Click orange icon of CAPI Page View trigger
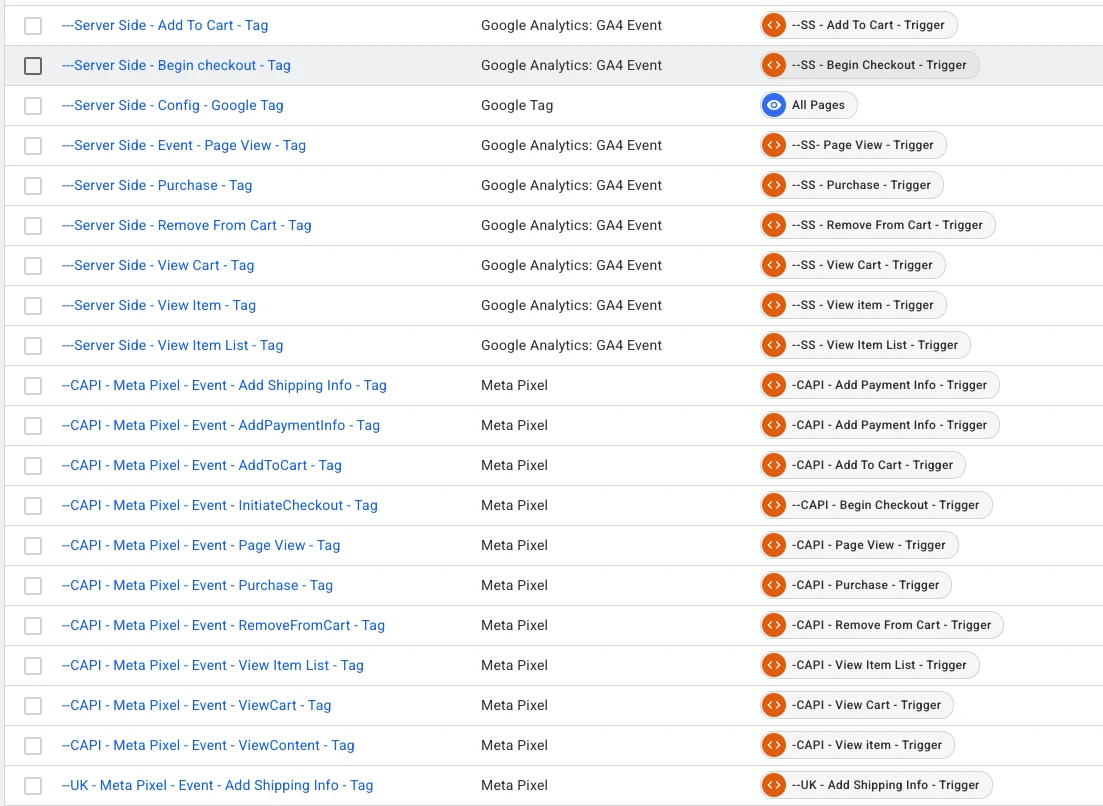Viewport: 1103px width, 806px height. coord(774,545)
